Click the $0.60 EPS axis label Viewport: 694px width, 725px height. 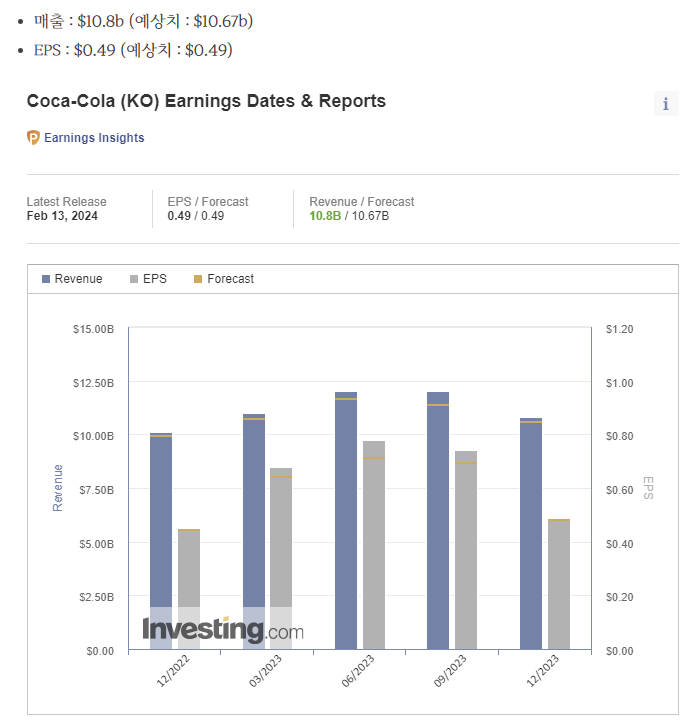click(620, 490)
